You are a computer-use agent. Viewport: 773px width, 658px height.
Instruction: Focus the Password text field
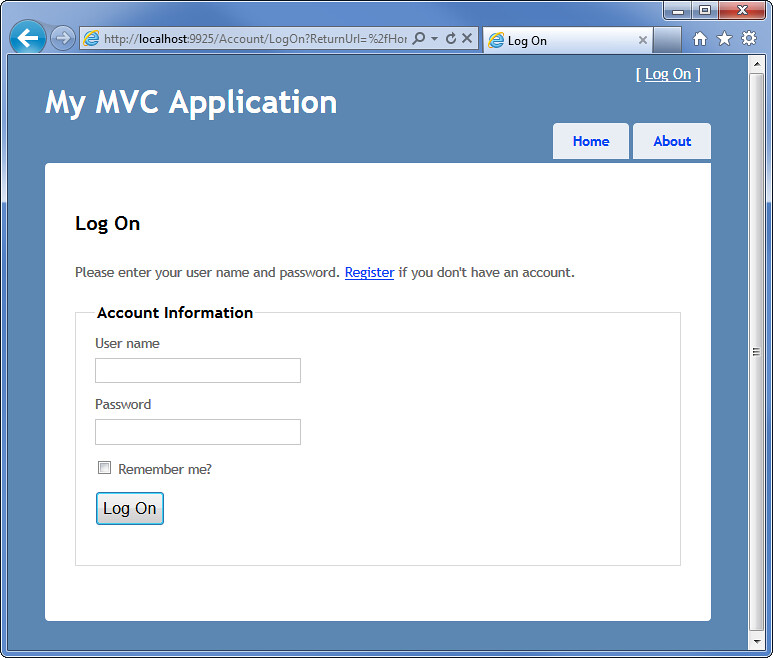click(x=198, y=432)
